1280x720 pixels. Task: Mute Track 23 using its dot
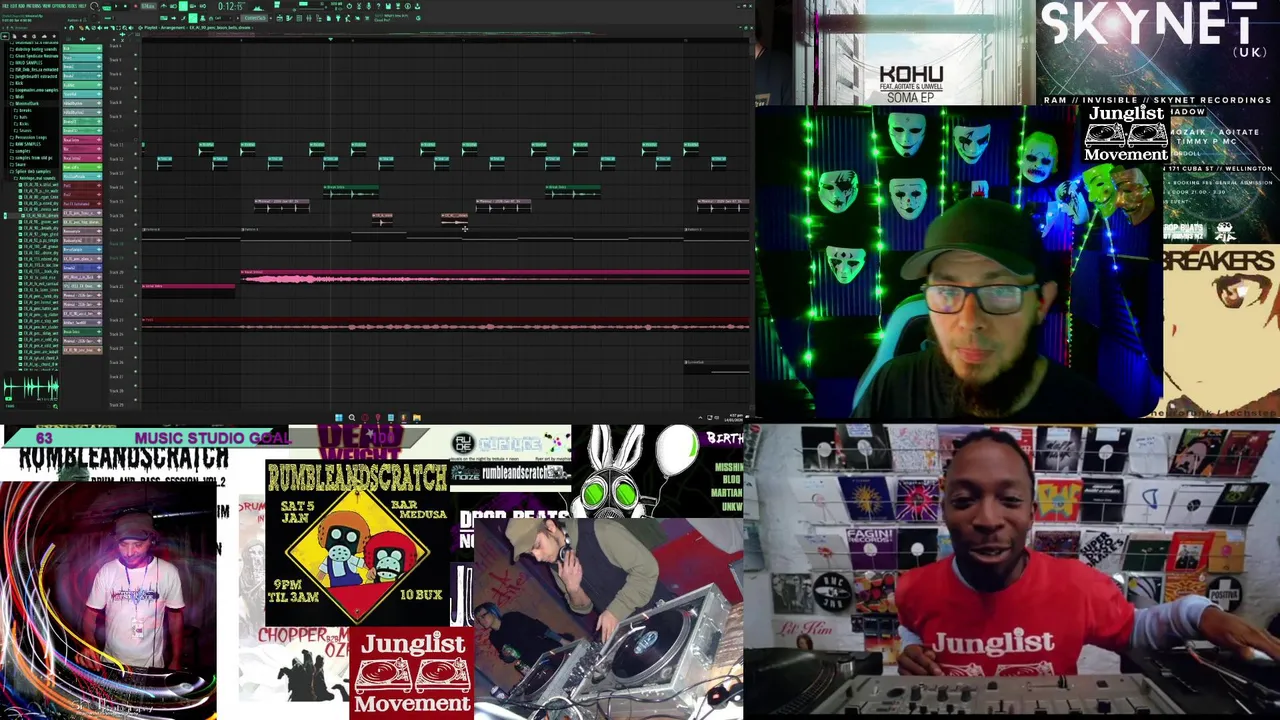[136, 327]
